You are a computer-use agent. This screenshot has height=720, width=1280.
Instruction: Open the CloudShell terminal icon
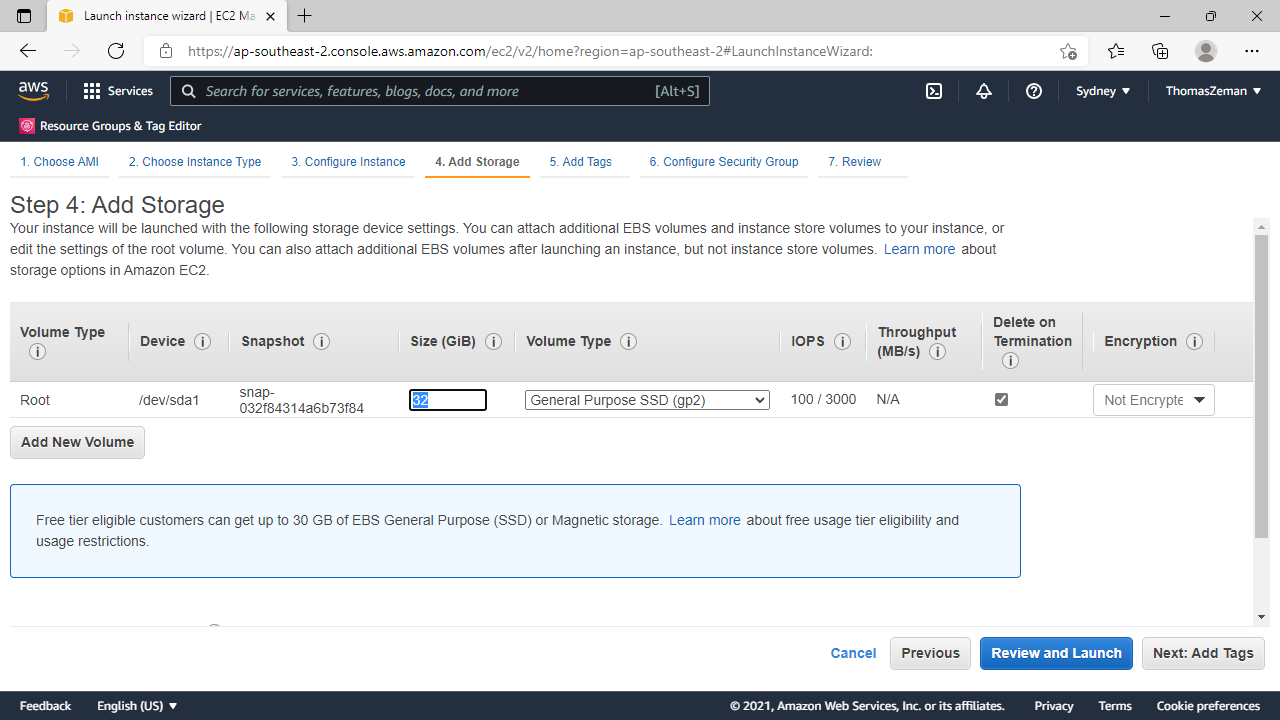(x=933, y=91)
